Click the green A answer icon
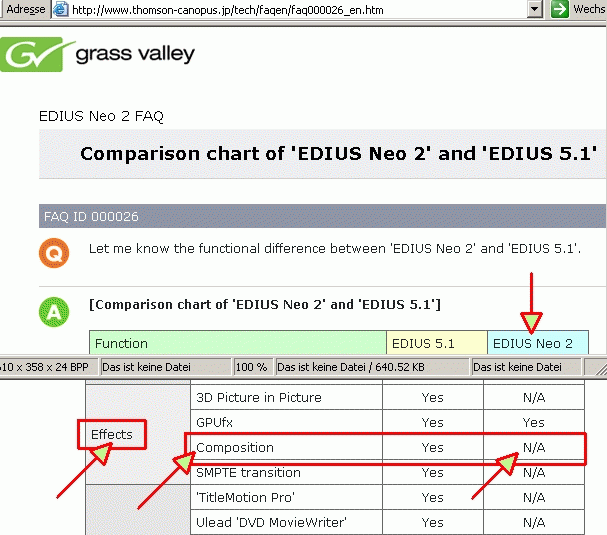The width and height of the screenshot is (607, 535). (x=54, y=312)
